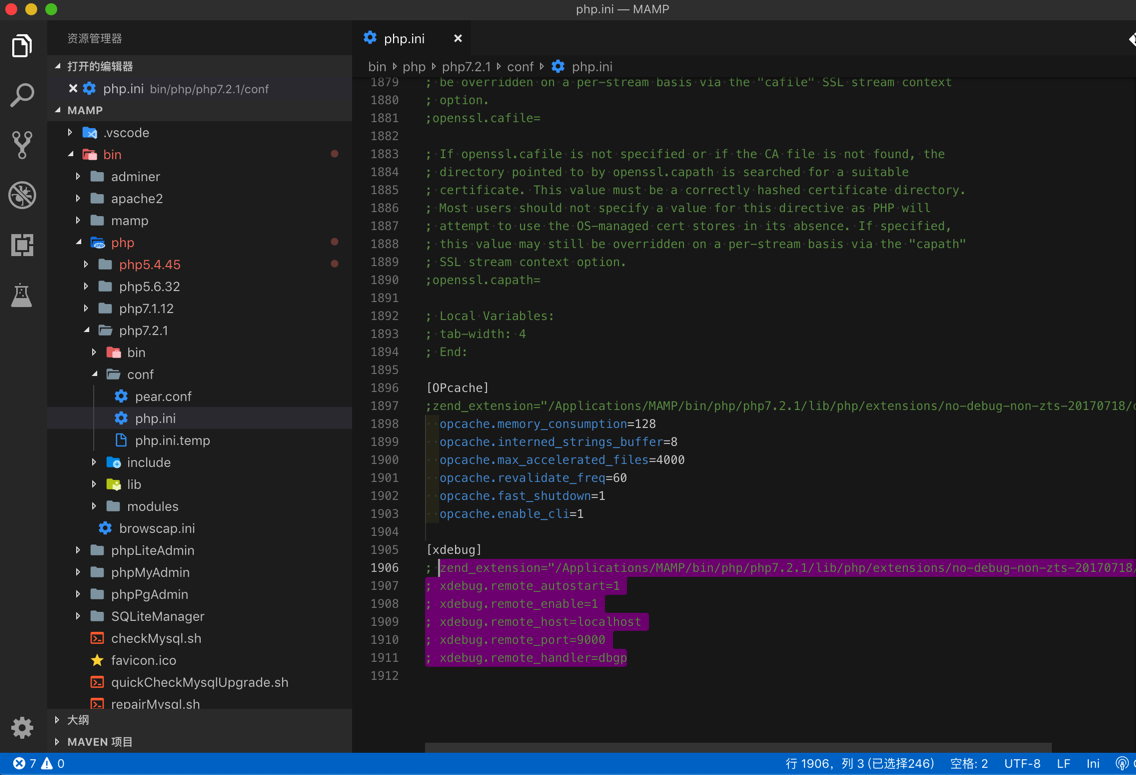Open the Manage gear settings icon
The width and height of the screenshot is (1136, 775).
[22, 727]
